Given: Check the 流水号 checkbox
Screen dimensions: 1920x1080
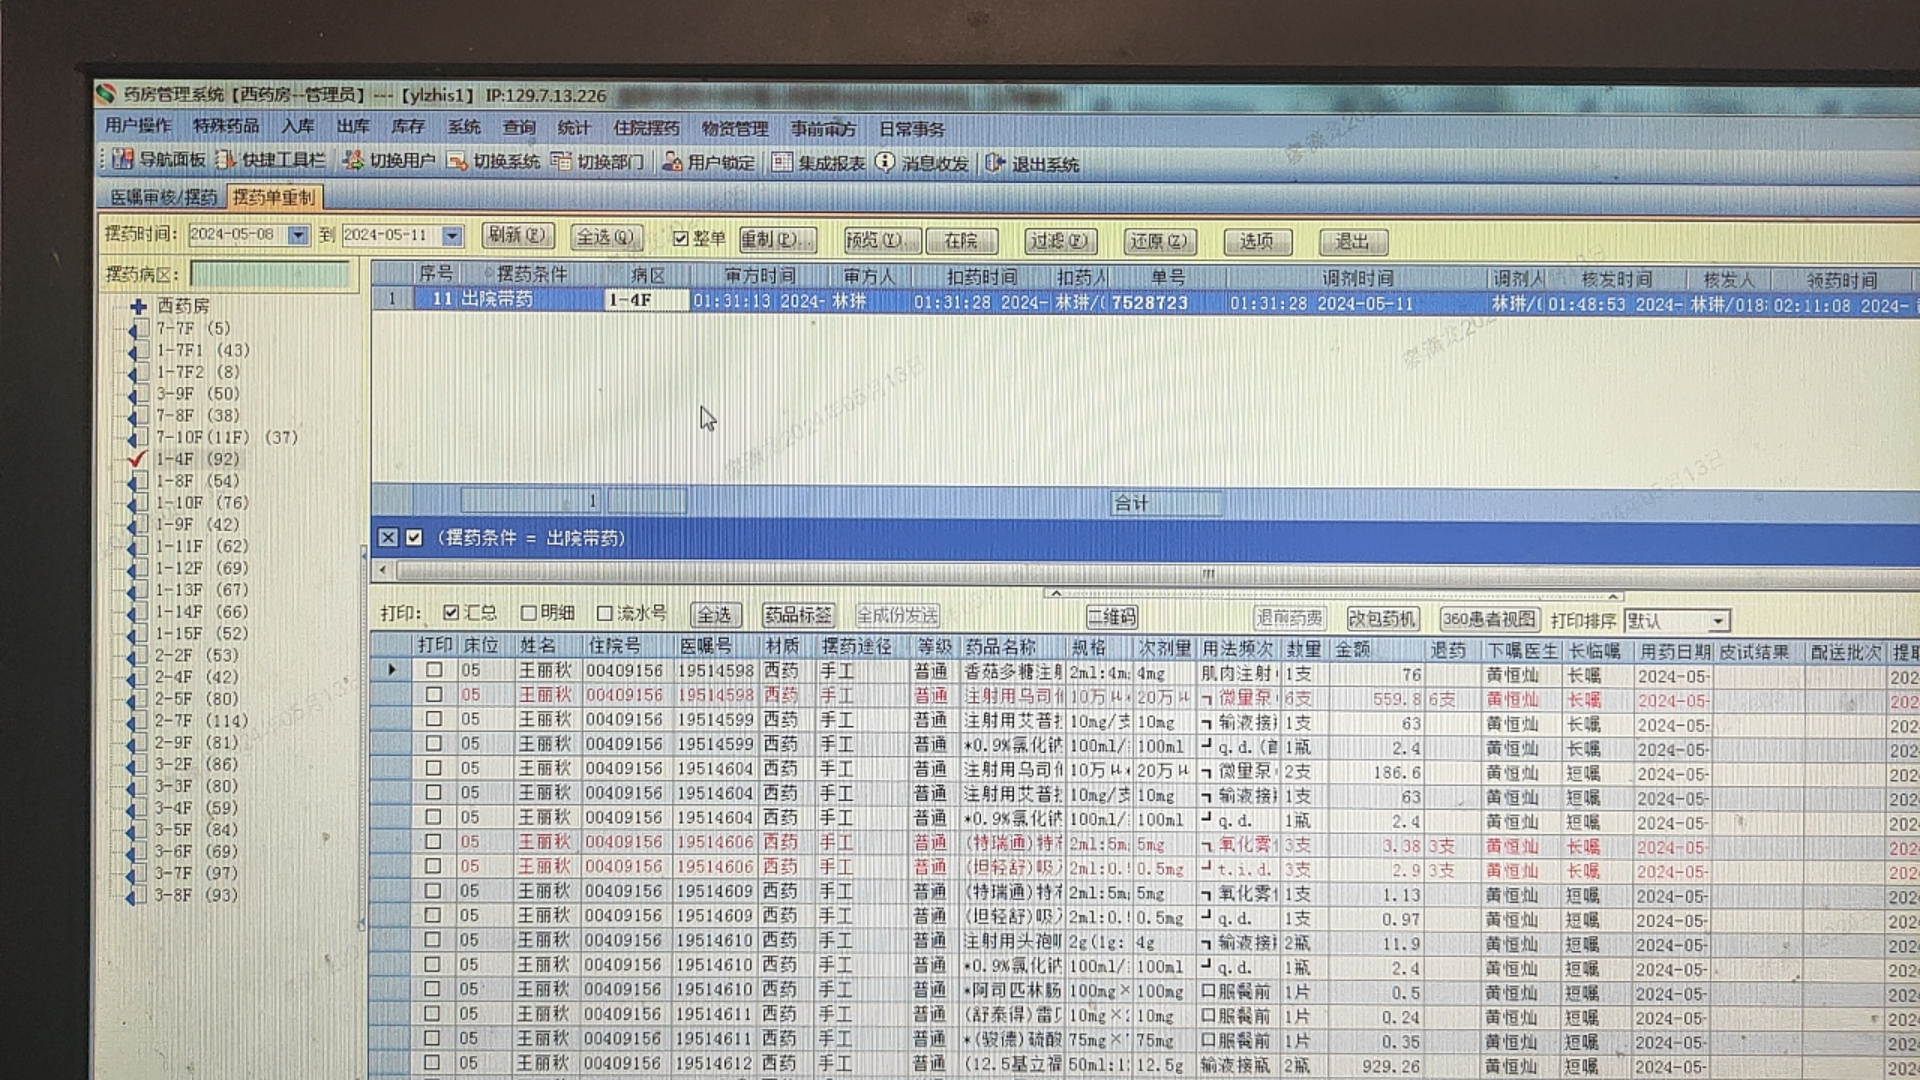Looking at the screenshot, I should pyautogui.click(x=604, y=613).
